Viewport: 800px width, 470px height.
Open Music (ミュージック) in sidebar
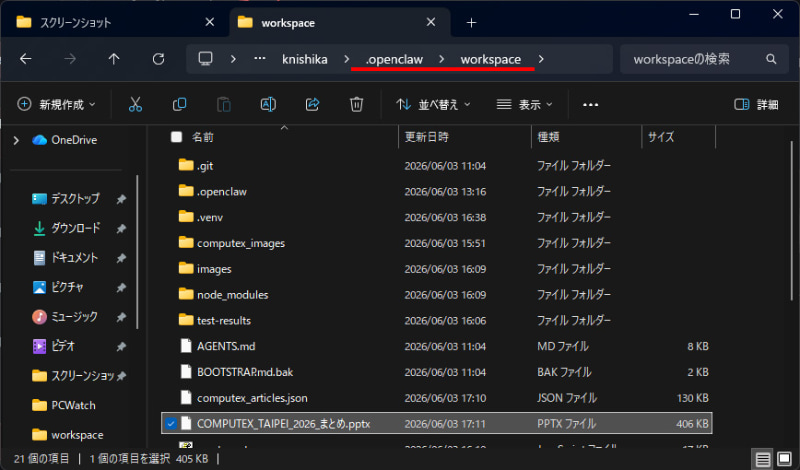click(x=65, y=317)
